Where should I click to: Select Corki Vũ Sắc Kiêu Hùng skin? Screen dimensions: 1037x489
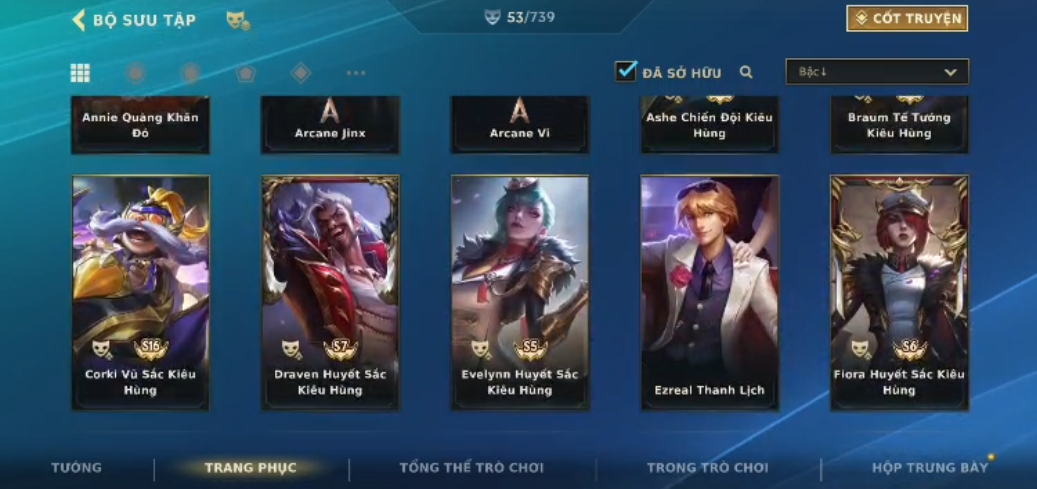coord(140,292)
